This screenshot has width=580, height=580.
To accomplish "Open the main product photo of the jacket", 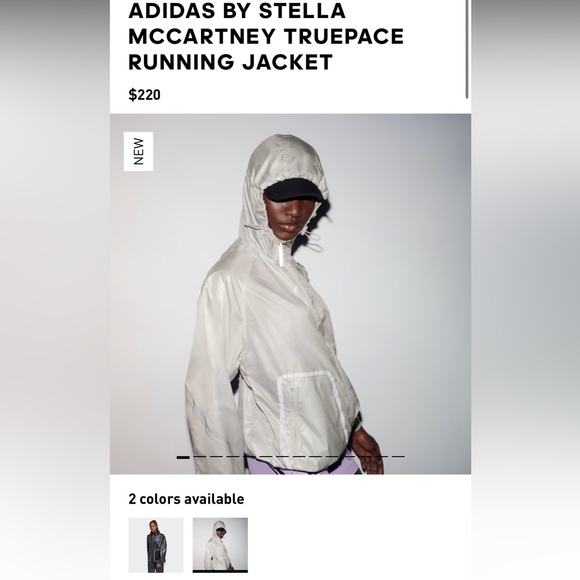I will tap(290, 294).
